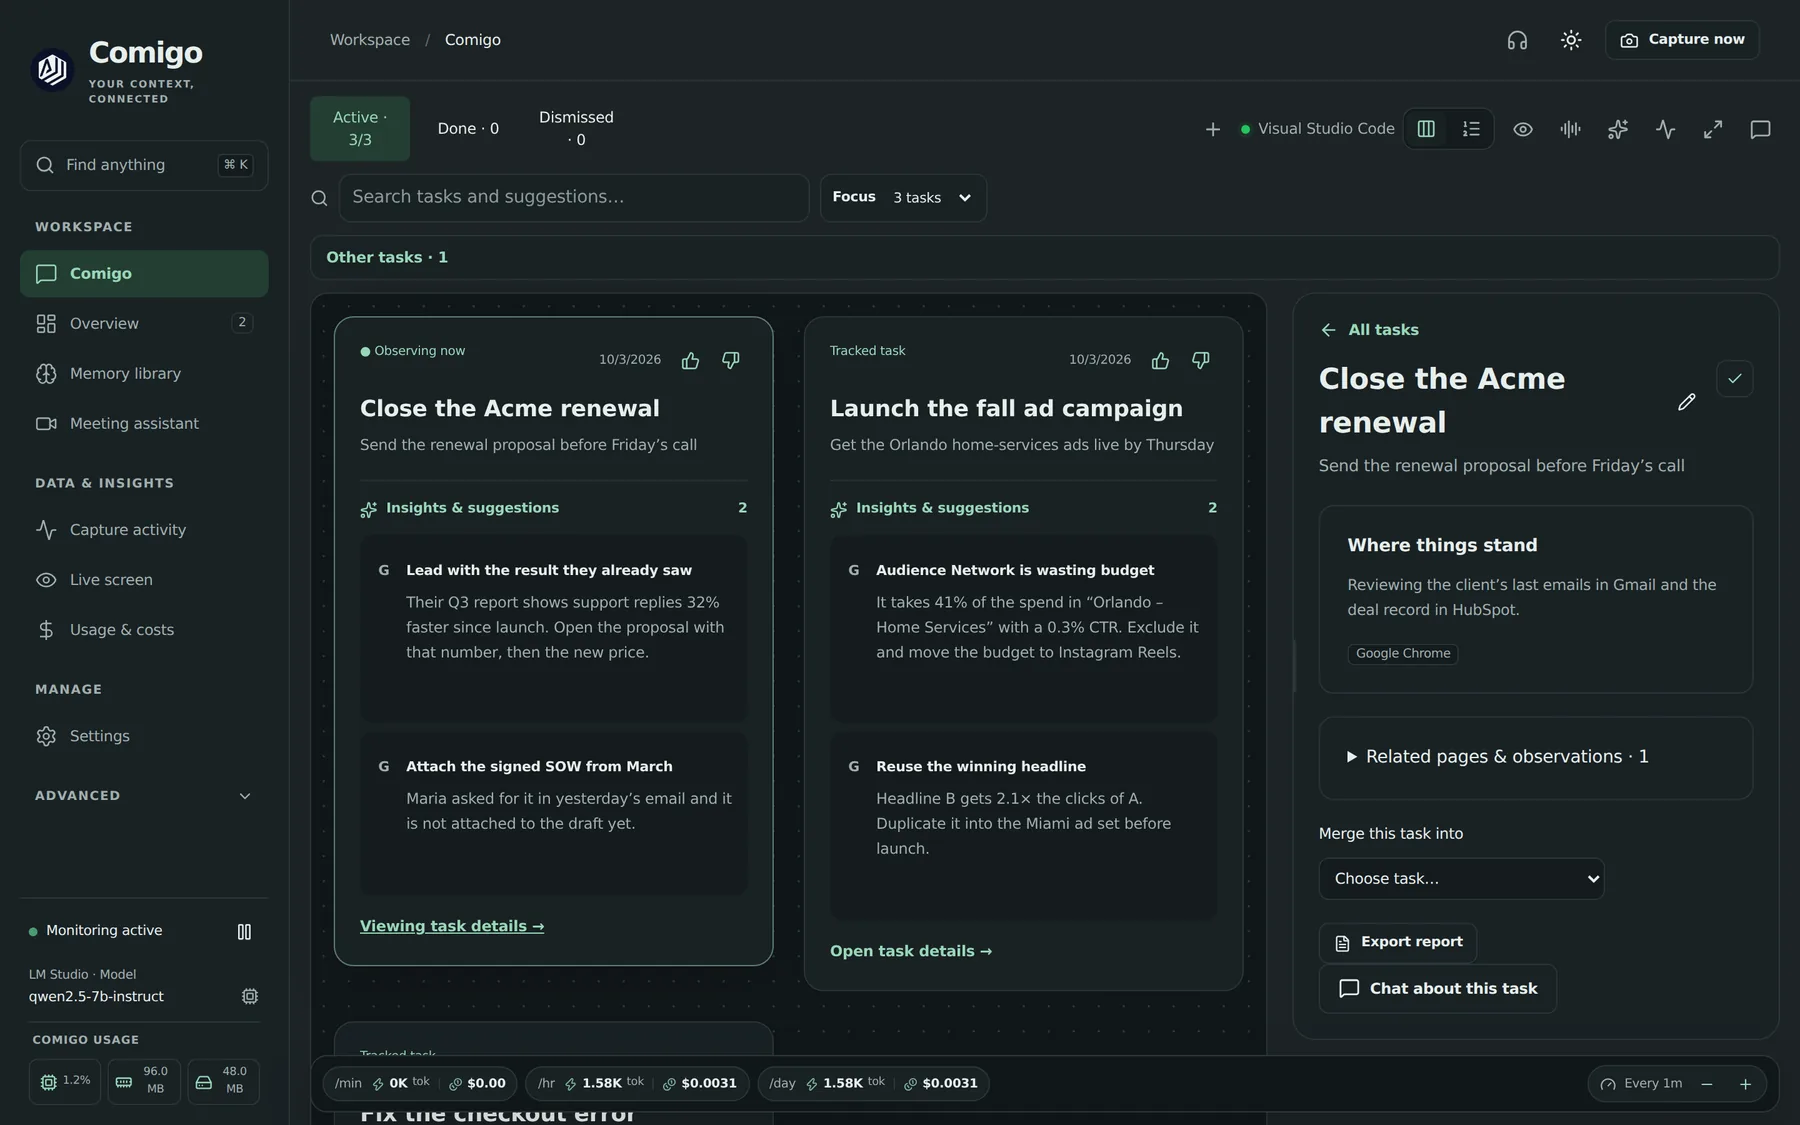1800x1125 pixels.
Task: Click the plus icon beside Visual Studio Code
Action: pos(1212,129)
